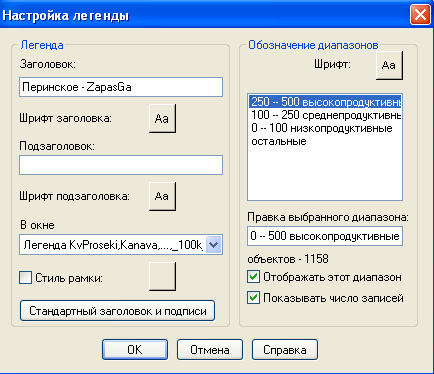The height and width of the screenshot is (374, 434).
Task: Click the Отмена button
Action: click(x=210, y=349)
